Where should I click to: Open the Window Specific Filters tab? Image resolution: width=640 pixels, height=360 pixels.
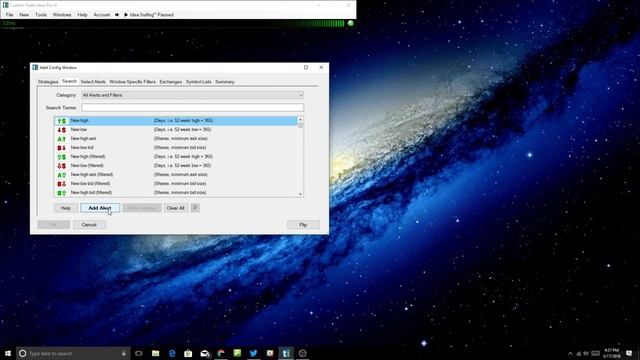pos(133,82)
